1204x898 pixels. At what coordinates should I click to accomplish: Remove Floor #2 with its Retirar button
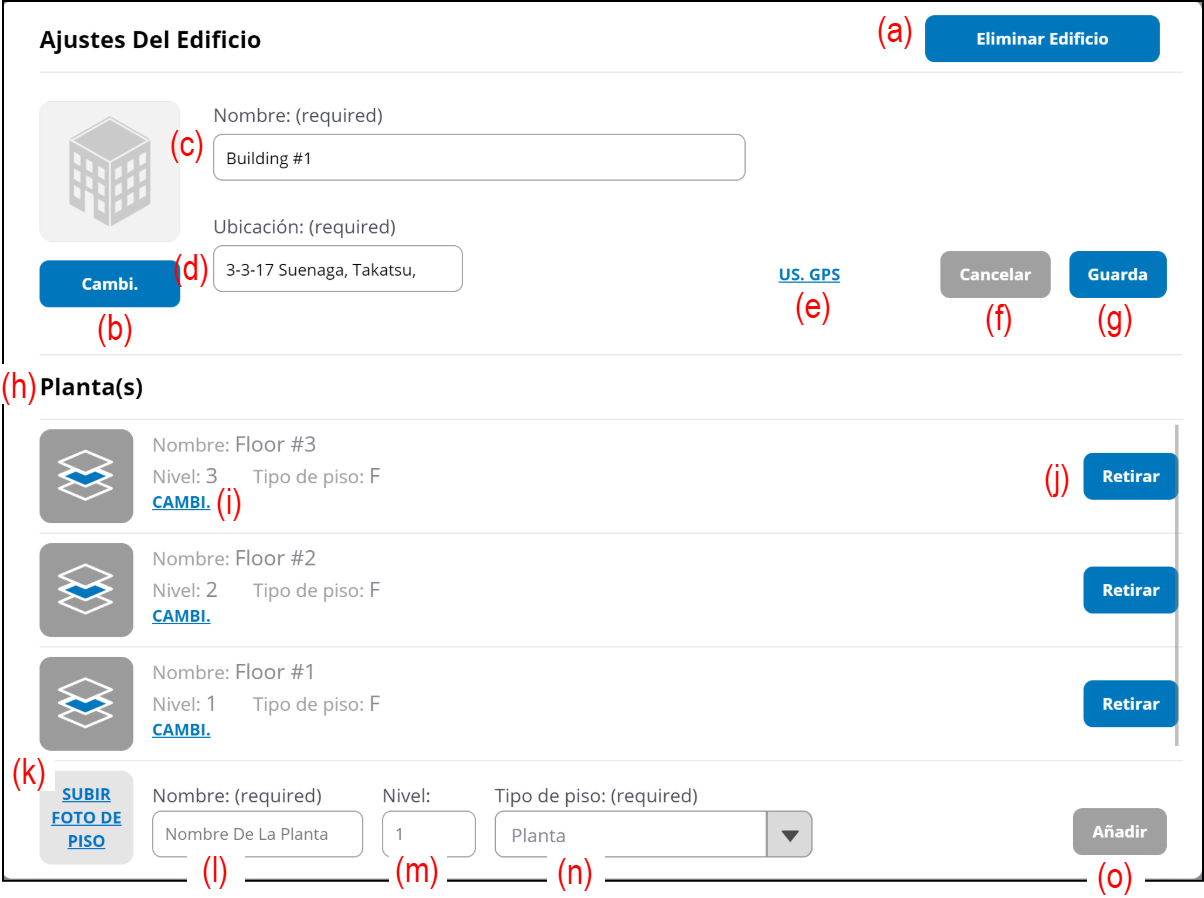tap(1130, 590)
